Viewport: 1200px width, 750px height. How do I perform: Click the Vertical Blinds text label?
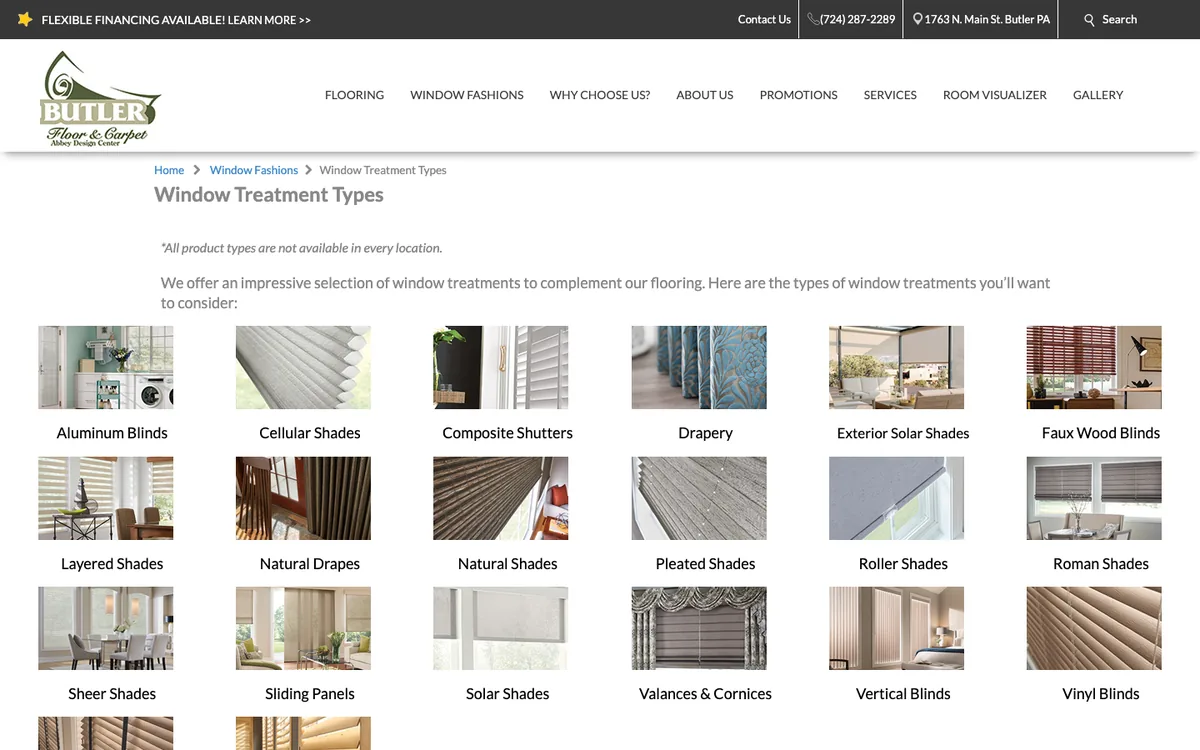(x=903, y=694)
